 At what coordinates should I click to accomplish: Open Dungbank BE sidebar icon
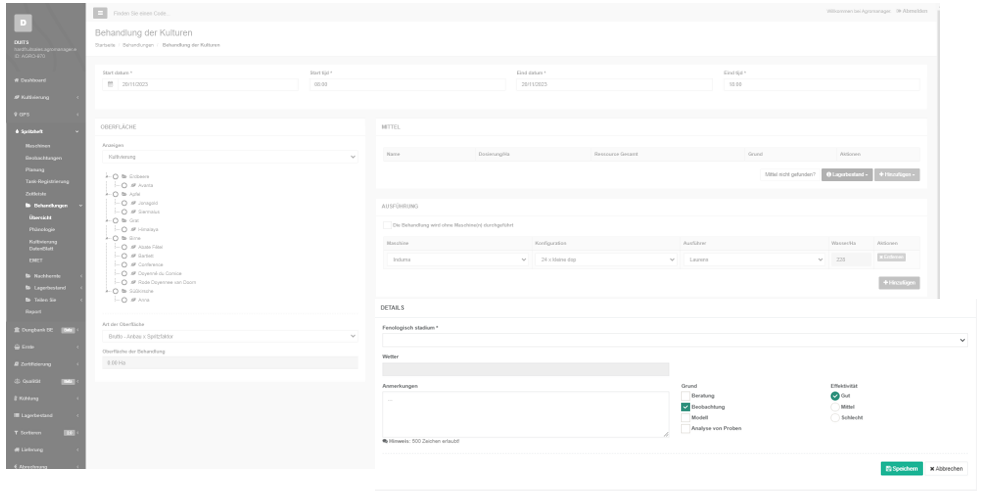point(17,330)
